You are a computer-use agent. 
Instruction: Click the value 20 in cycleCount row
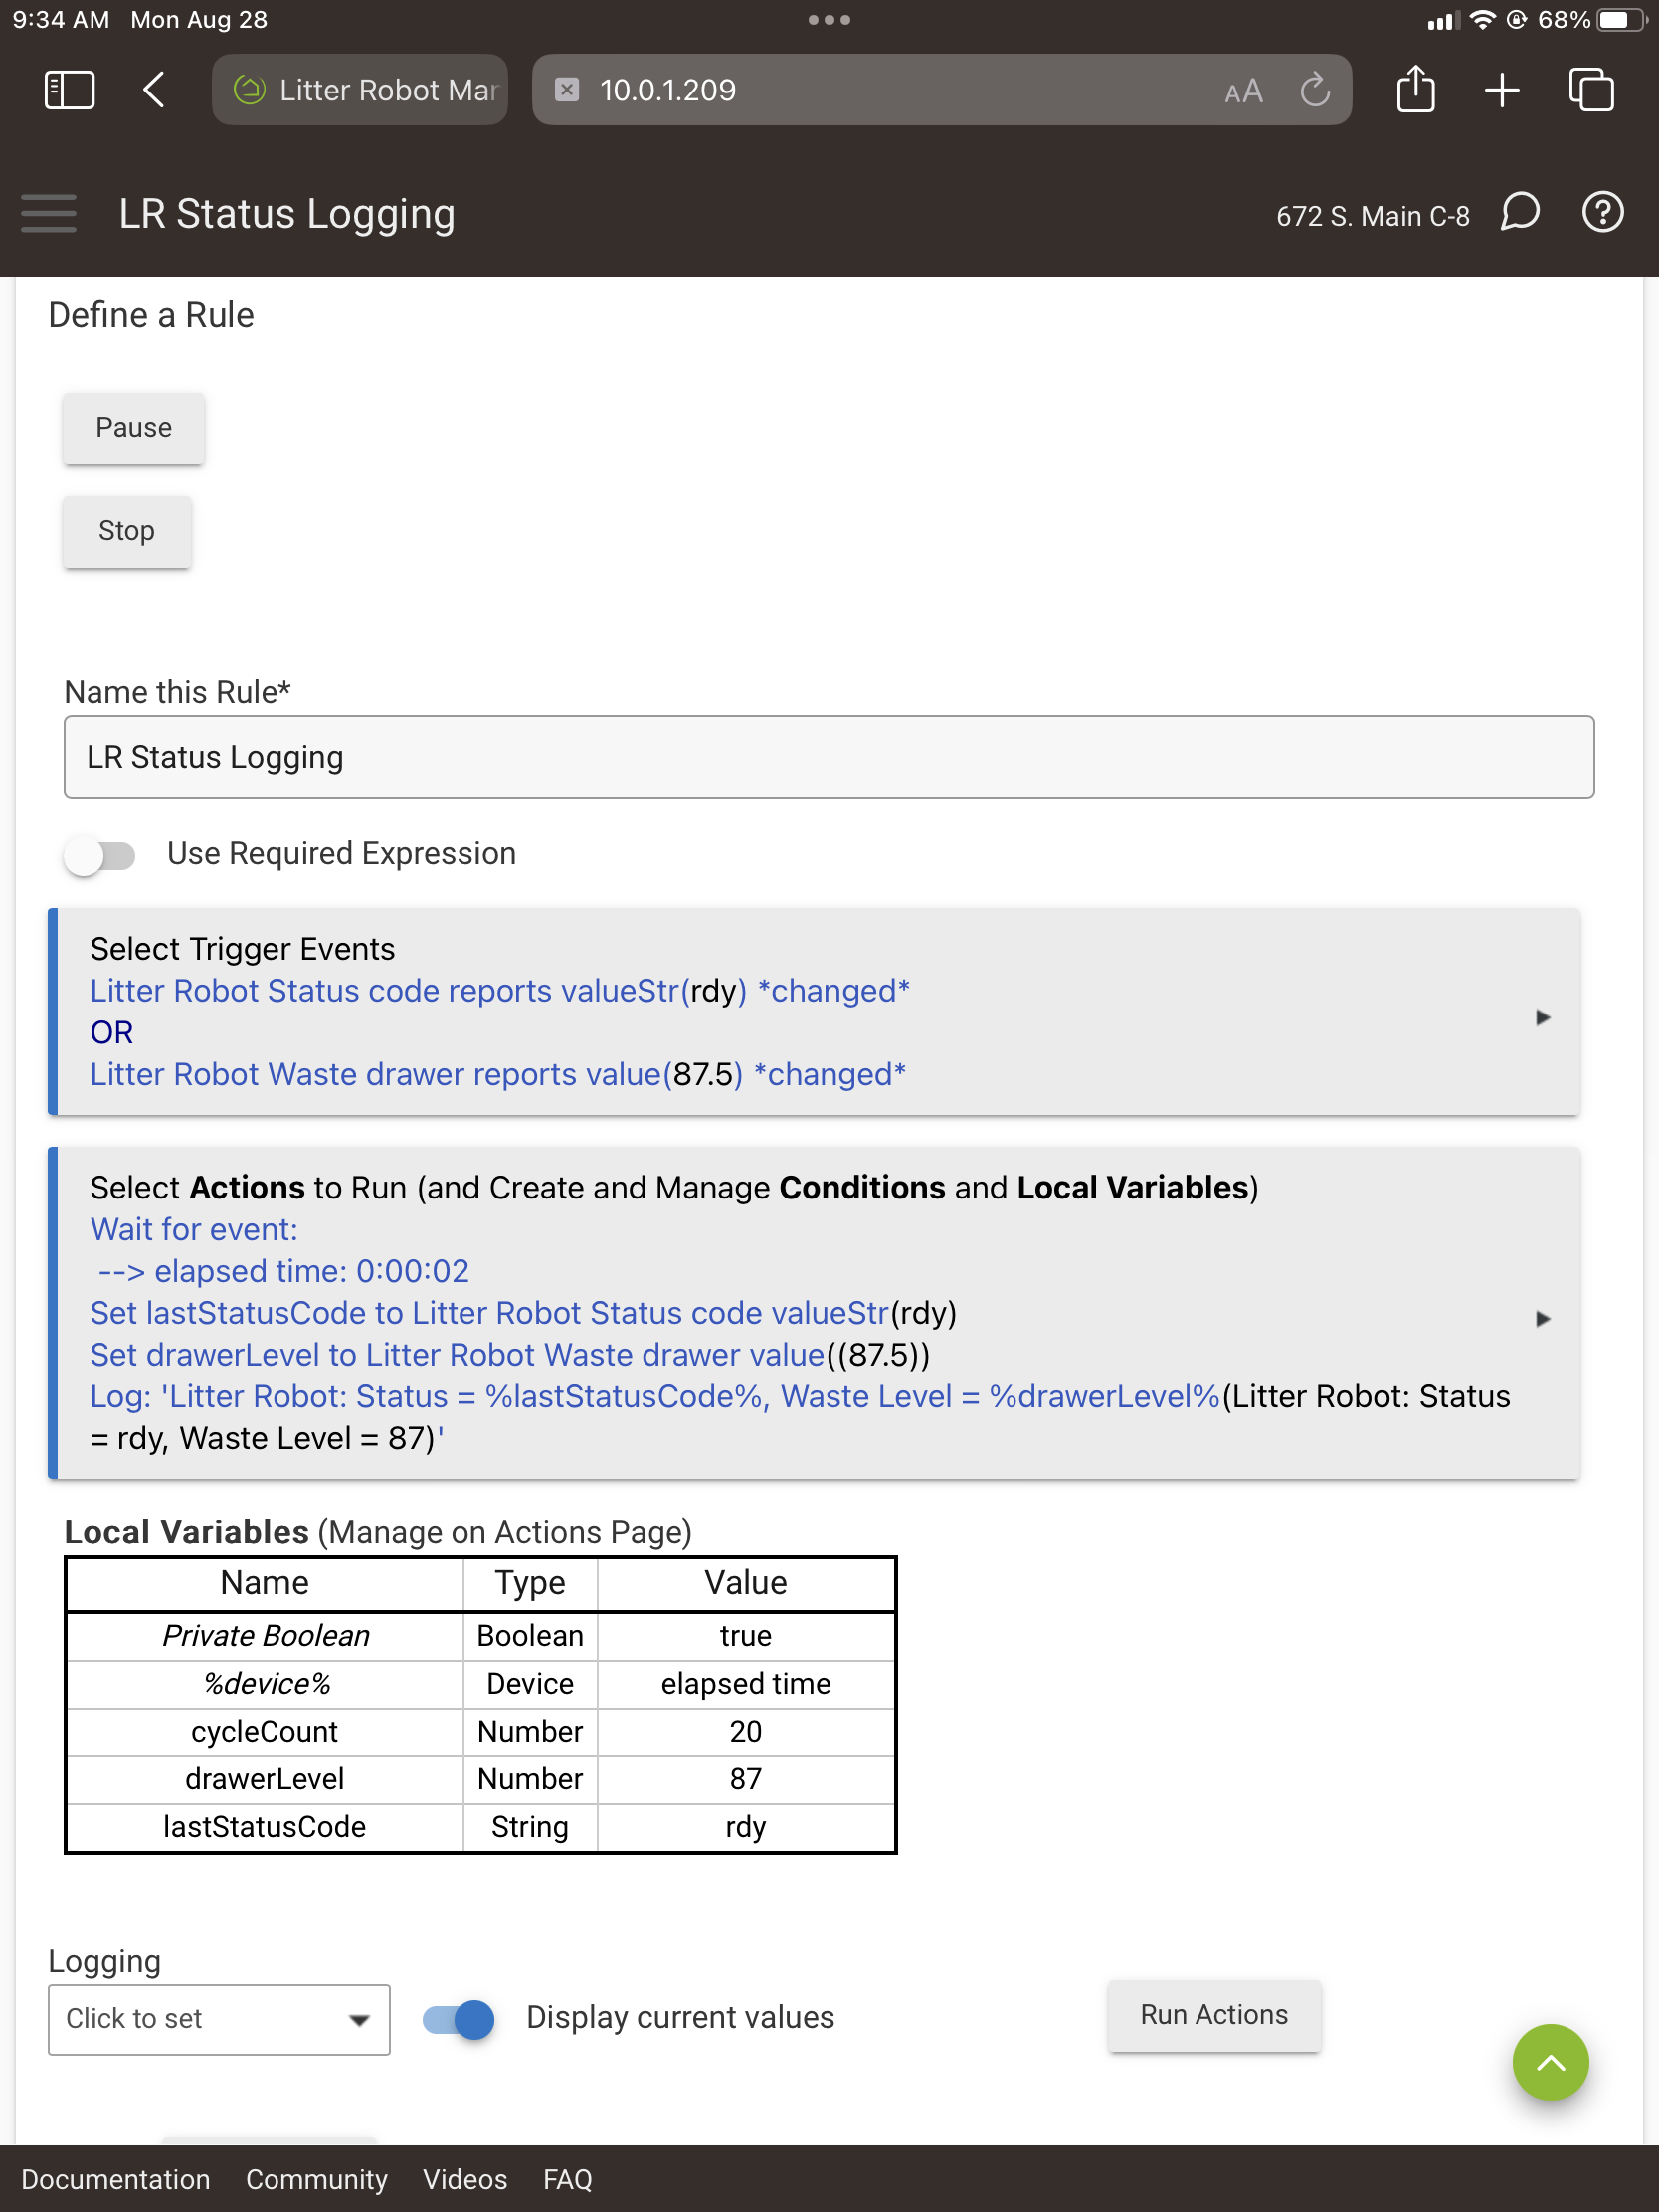(x=746, y=1731)
